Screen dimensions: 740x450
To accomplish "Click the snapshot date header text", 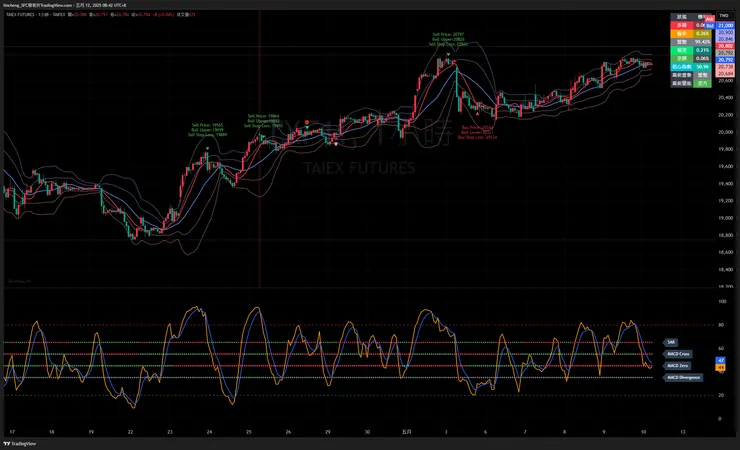I will (x=65, y=5).
